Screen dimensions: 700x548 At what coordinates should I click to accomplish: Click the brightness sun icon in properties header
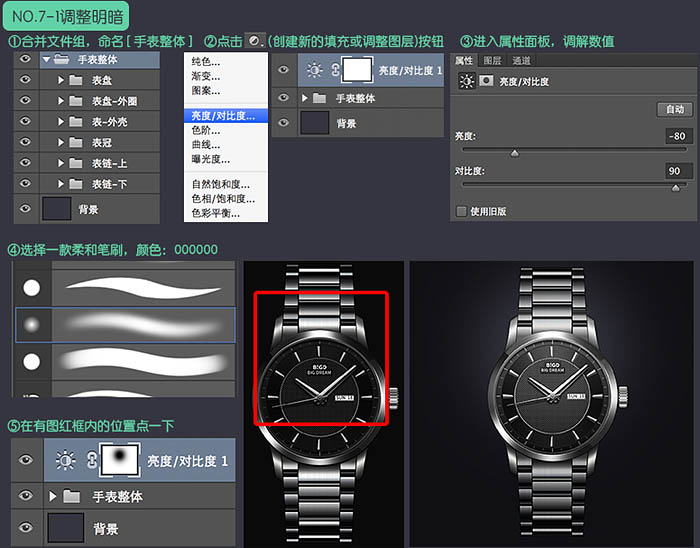[467, 81]
